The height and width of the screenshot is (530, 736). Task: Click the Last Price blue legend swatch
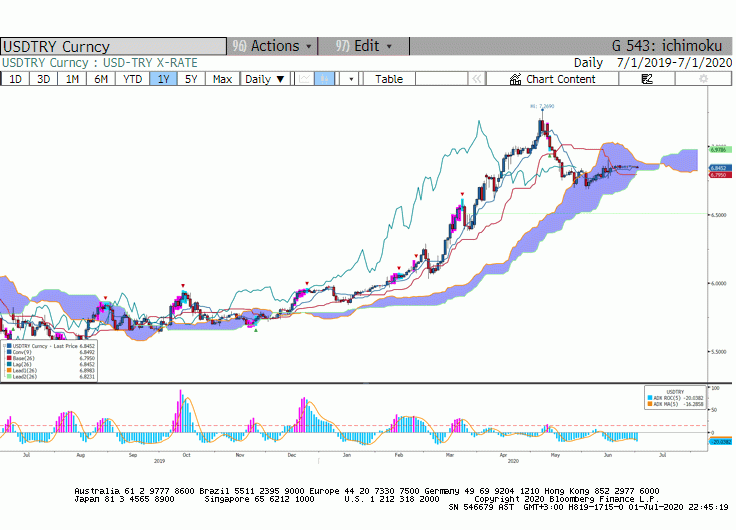[9, 346]
